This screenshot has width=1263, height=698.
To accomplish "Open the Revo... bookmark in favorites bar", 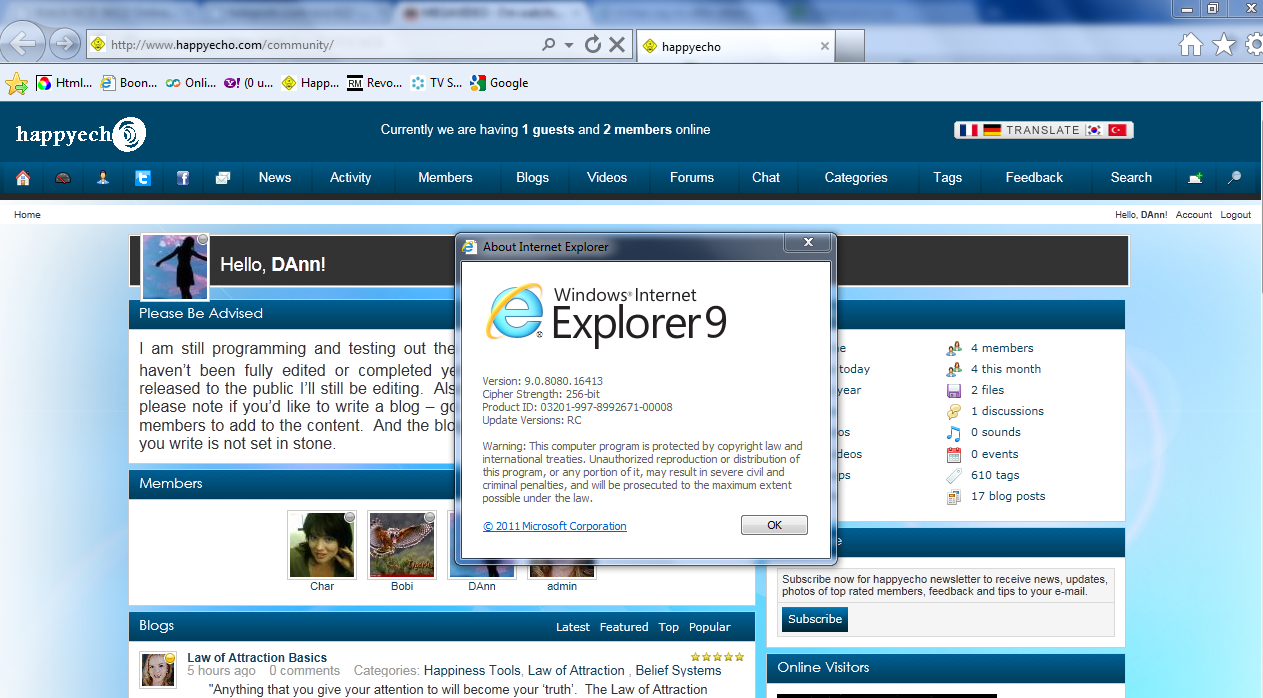I will 375,83.
